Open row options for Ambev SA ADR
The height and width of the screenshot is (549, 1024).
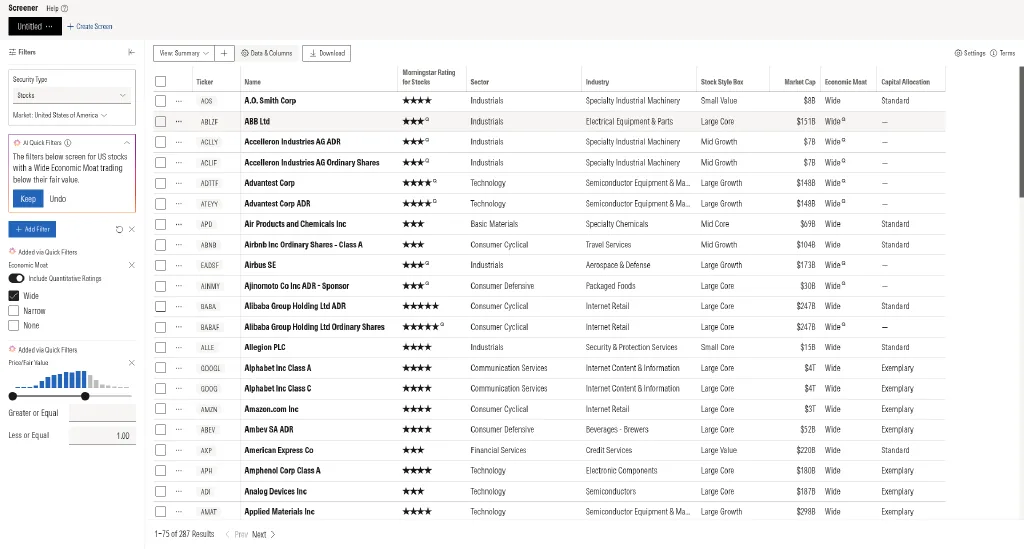click(x=178, y=430)
